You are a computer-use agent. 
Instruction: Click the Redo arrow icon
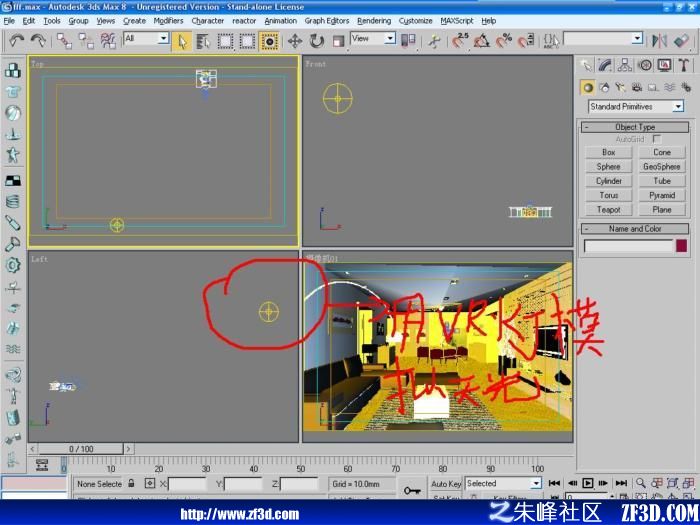(38, 41)
